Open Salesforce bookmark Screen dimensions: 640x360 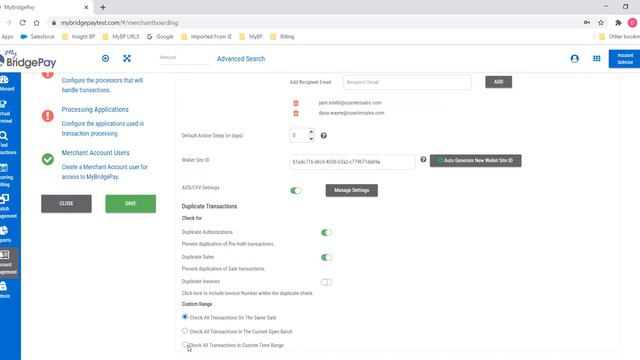(x=38, y=37)
